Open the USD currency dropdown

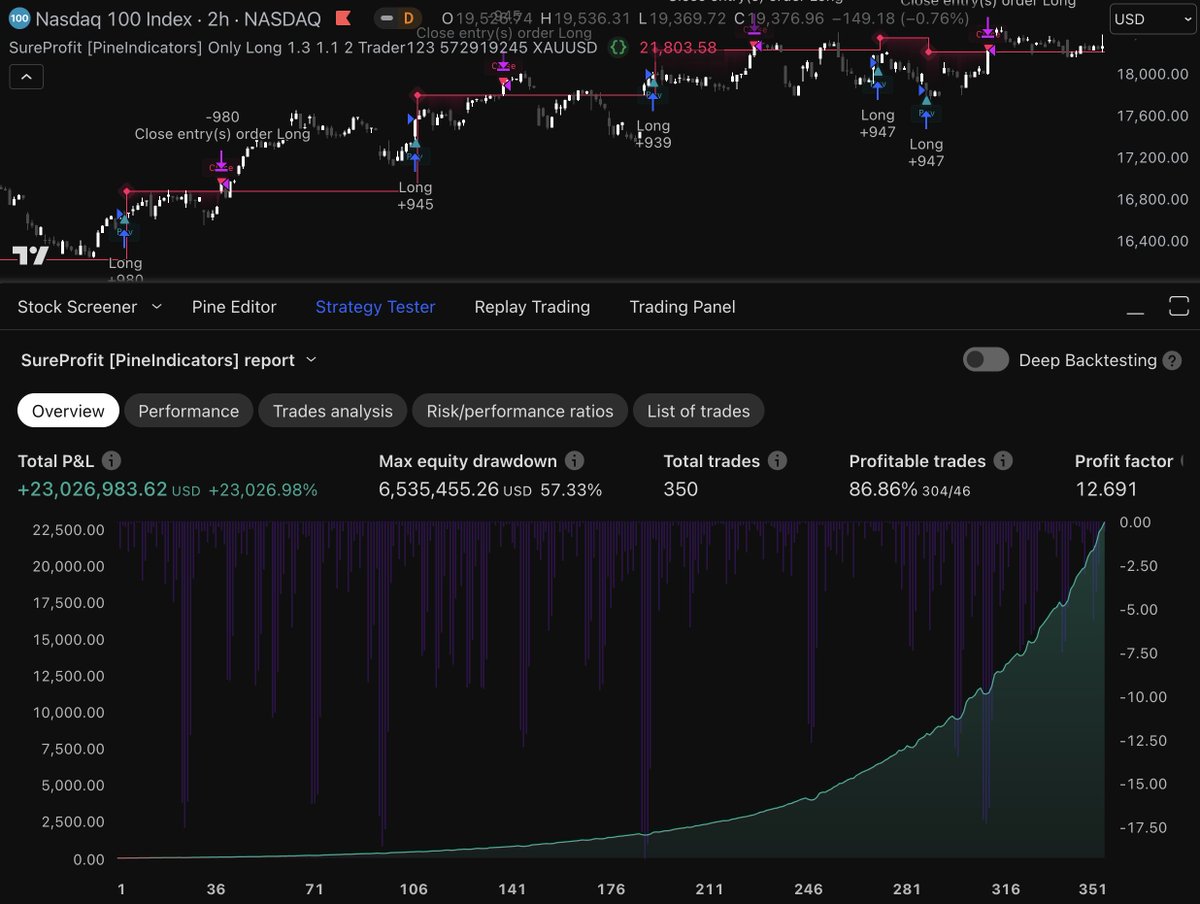click(x=1153, y=19)
